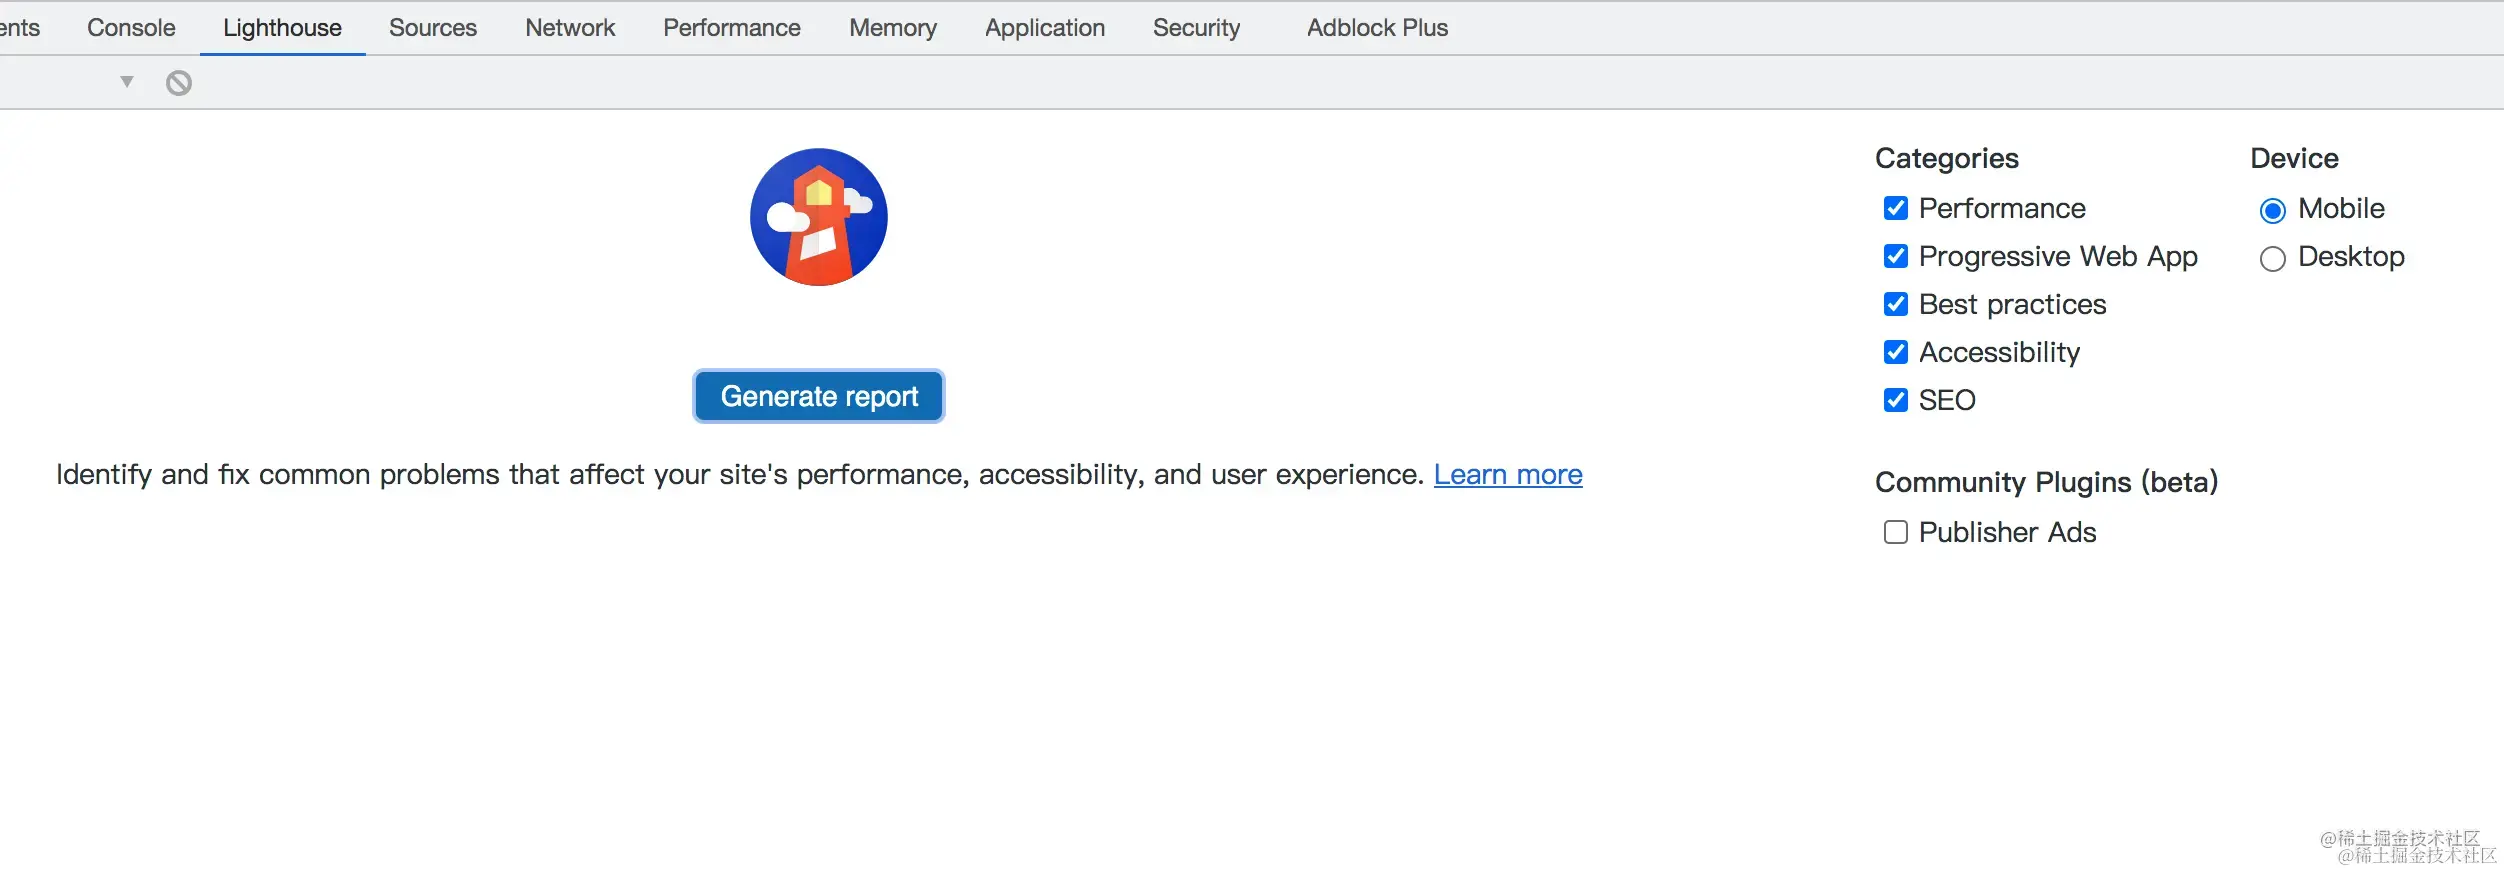Toggle the Progressive Web App checkbox

click(1895, 256)
